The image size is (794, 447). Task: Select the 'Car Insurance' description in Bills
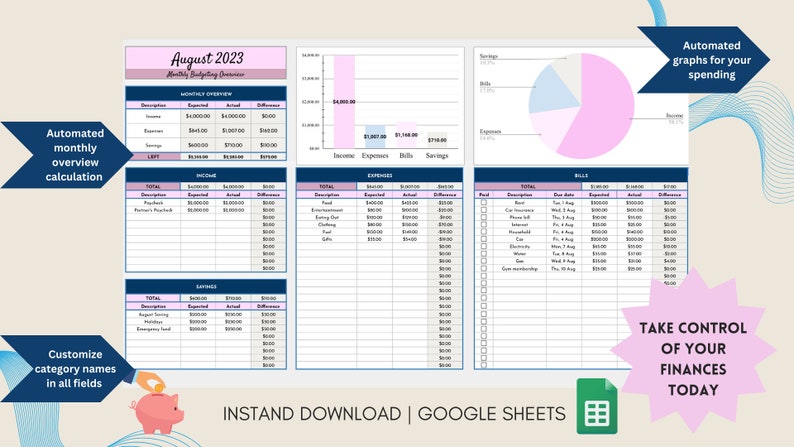pyautogui.click(x=519, y=210)
